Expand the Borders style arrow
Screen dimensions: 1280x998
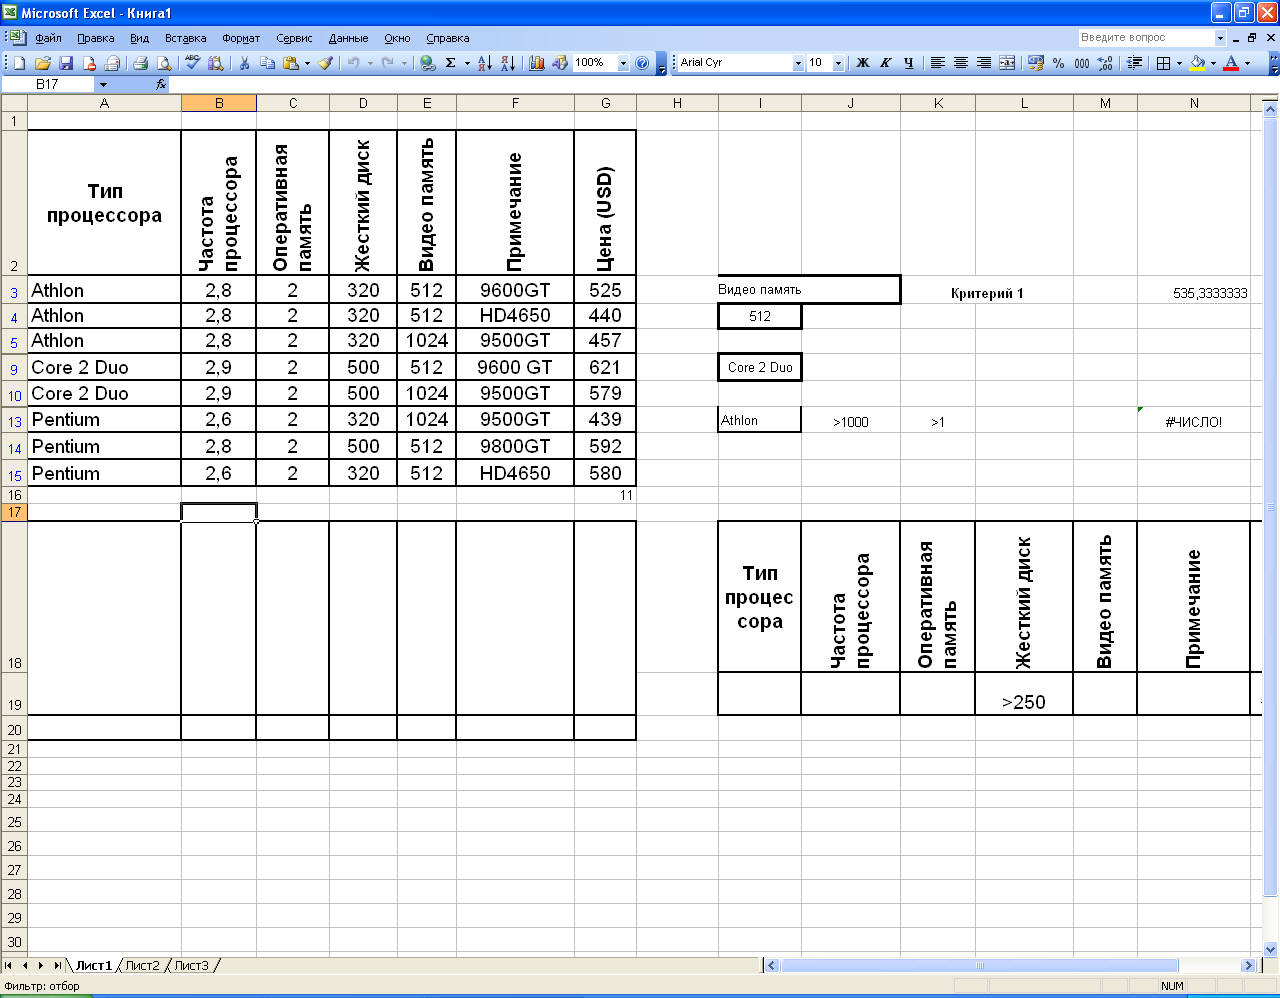pos(1179,63)
